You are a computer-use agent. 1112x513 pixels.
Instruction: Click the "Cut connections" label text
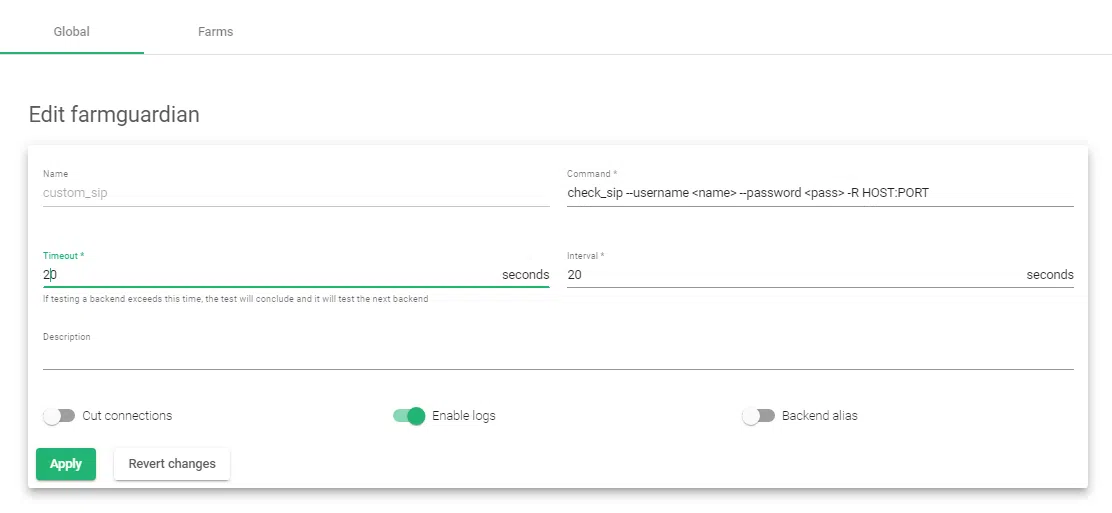coord(127,416)
